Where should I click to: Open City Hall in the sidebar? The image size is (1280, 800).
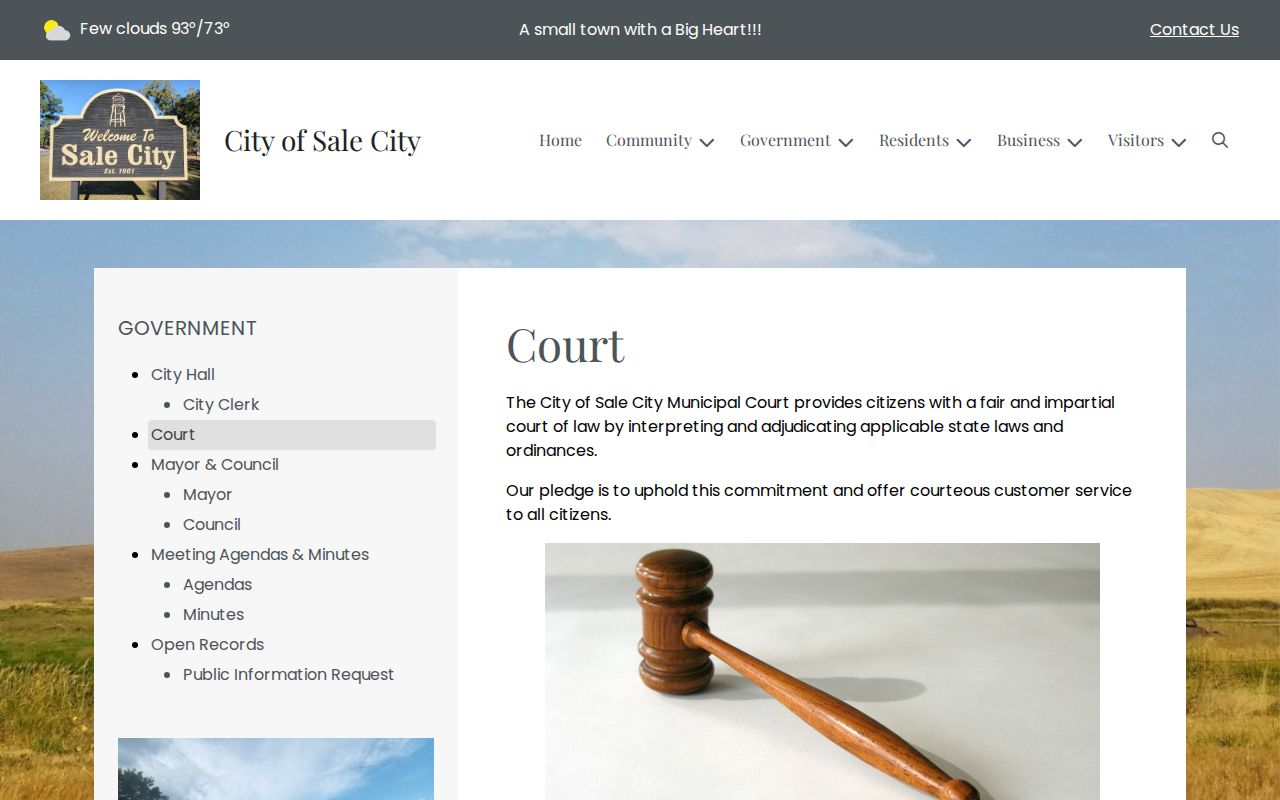tap(183, 375)
